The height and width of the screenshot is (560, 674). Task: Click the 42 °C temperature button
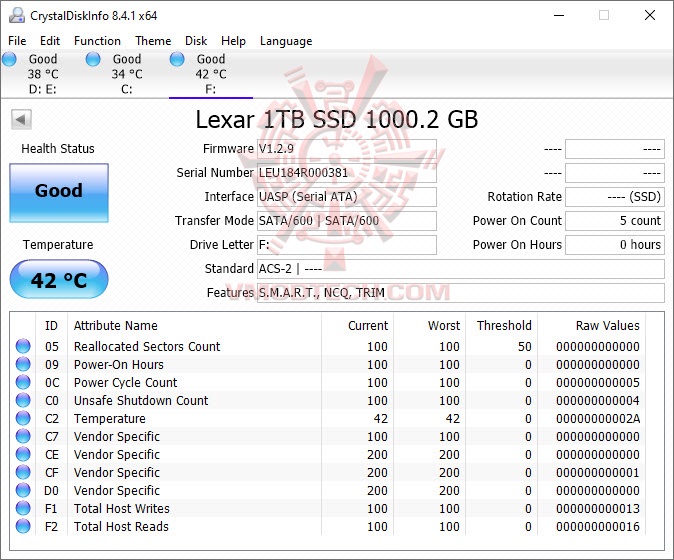coord(59,279)
